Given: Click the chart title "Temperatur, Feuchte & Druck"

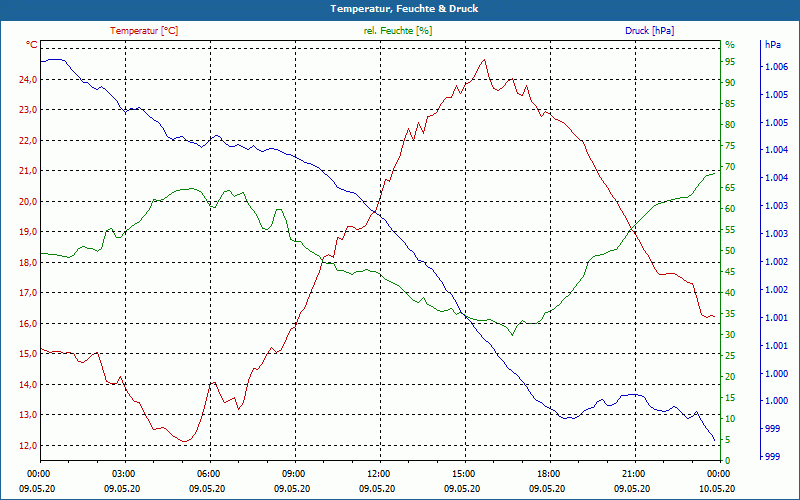Looking at the screenshot, I should coord(404,9).
